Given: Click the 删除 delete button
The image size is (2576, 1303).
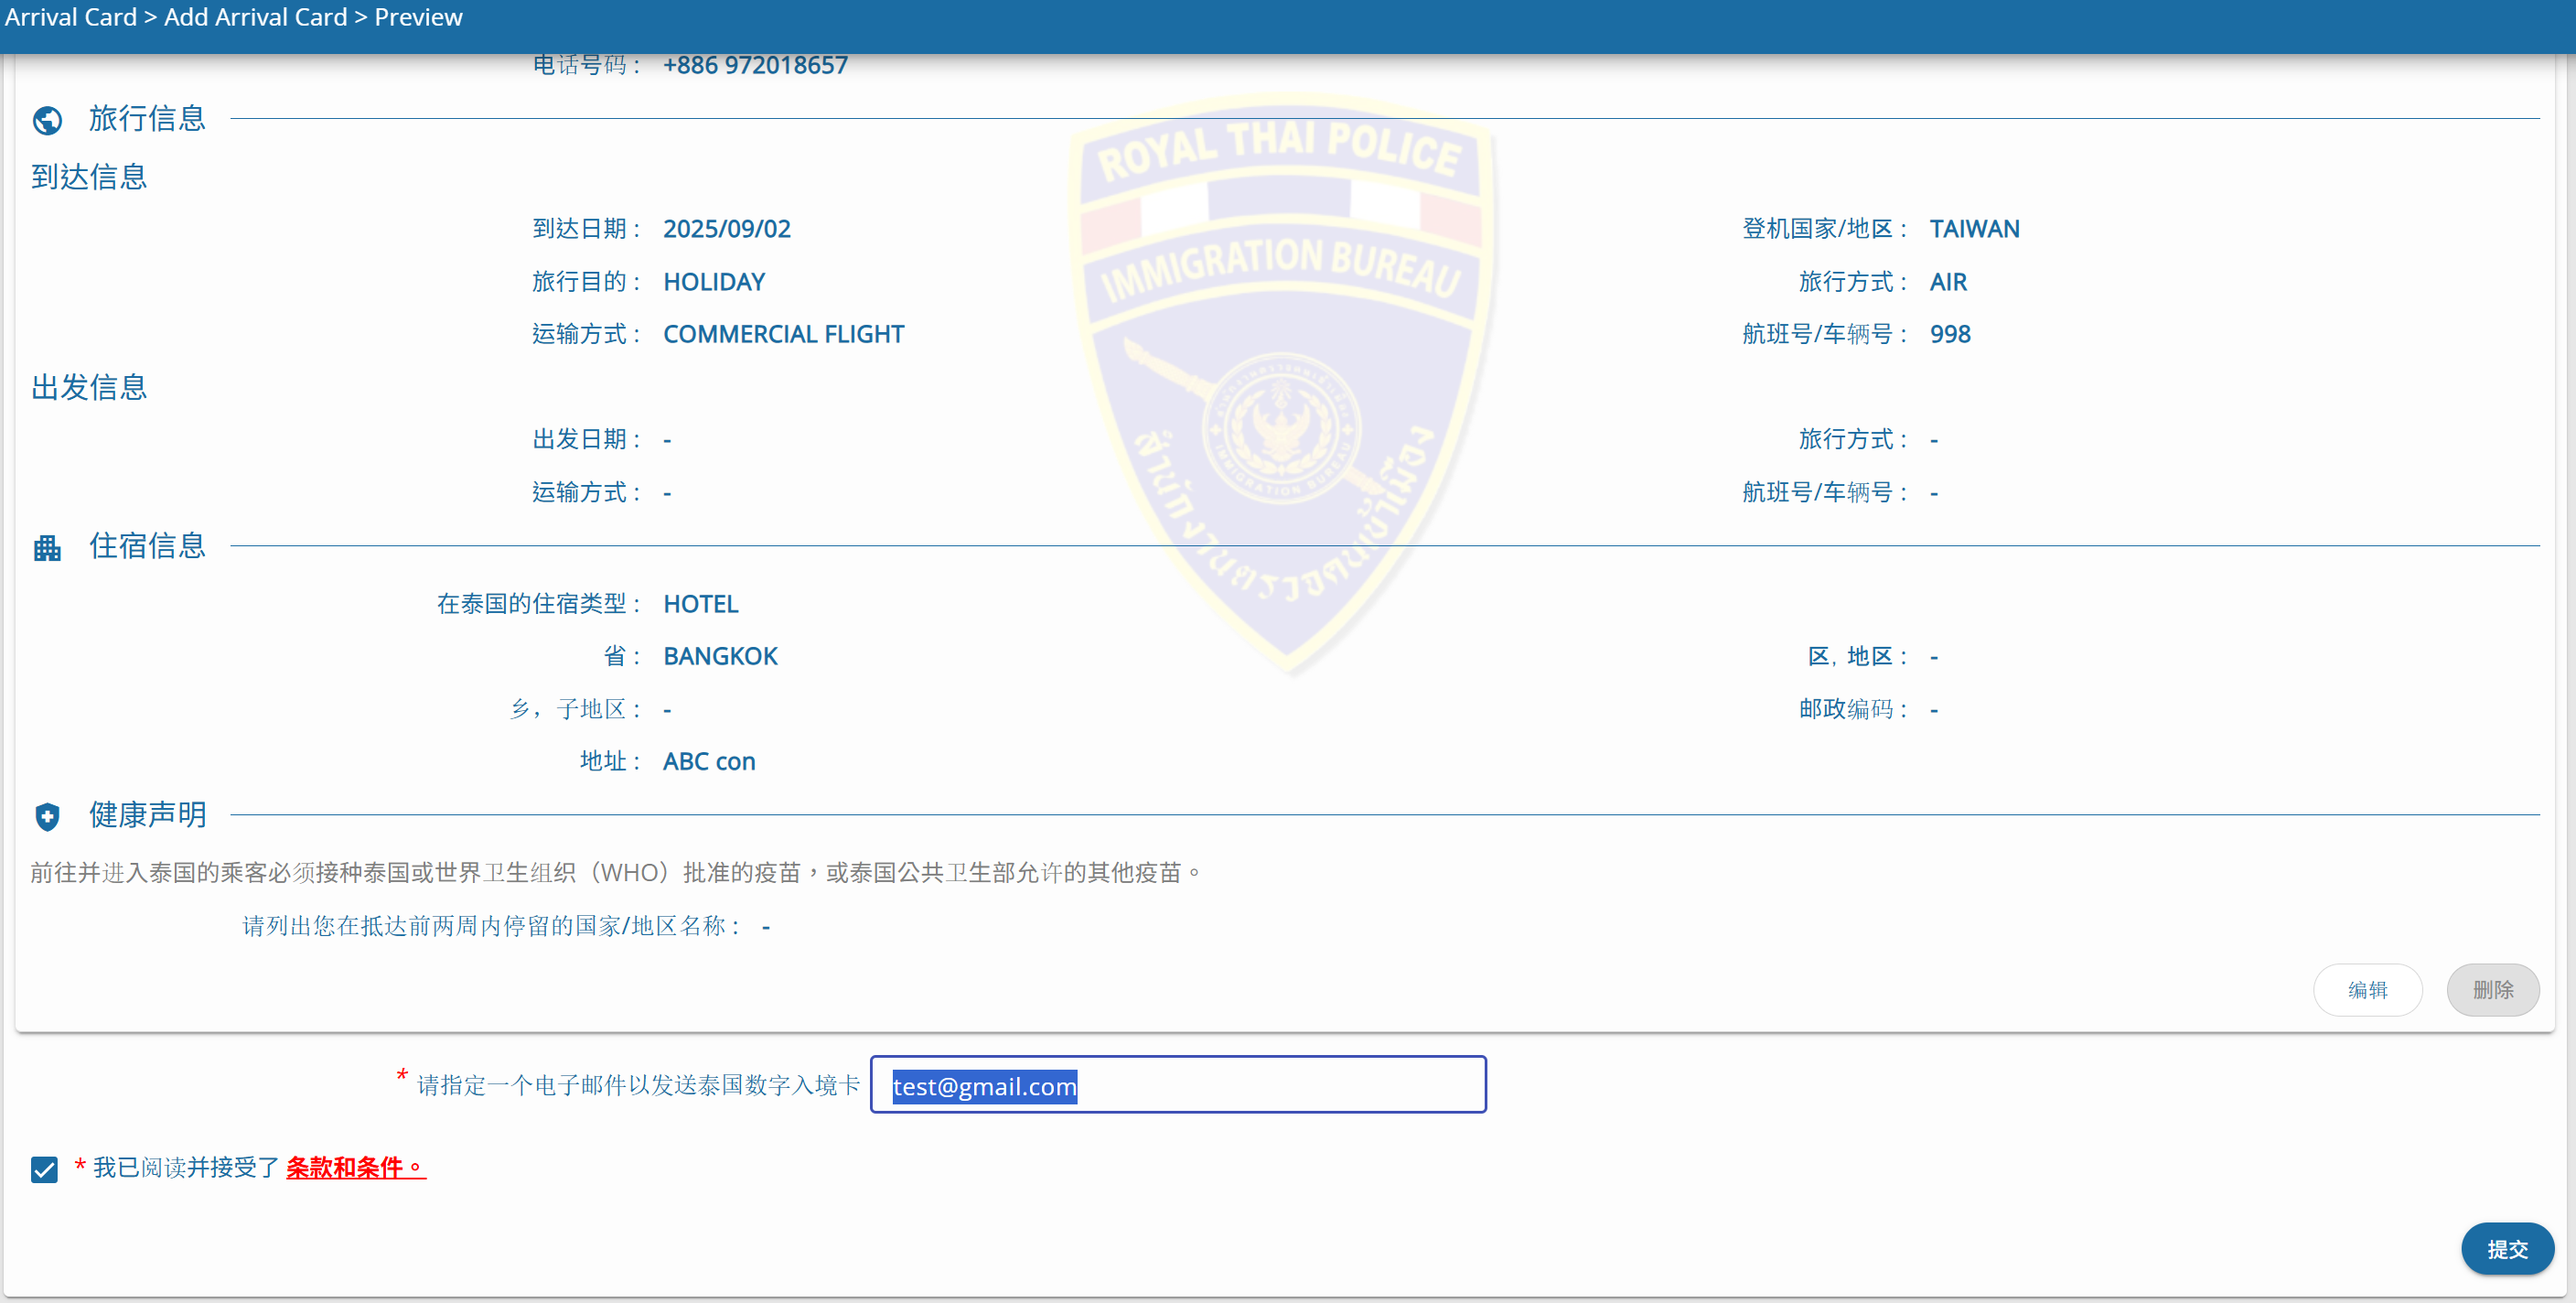Looking at the screenshot, I should coord(2493,990).
